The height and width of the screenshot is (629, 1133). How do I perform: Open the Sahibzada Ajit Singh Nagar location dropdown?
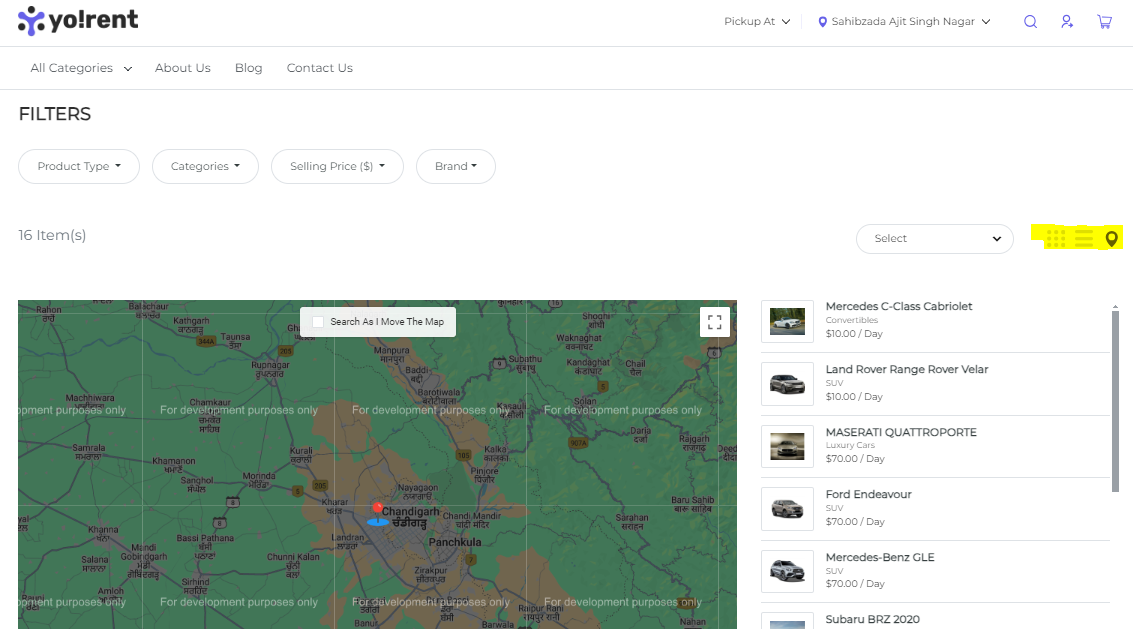[x=904, y=22]
